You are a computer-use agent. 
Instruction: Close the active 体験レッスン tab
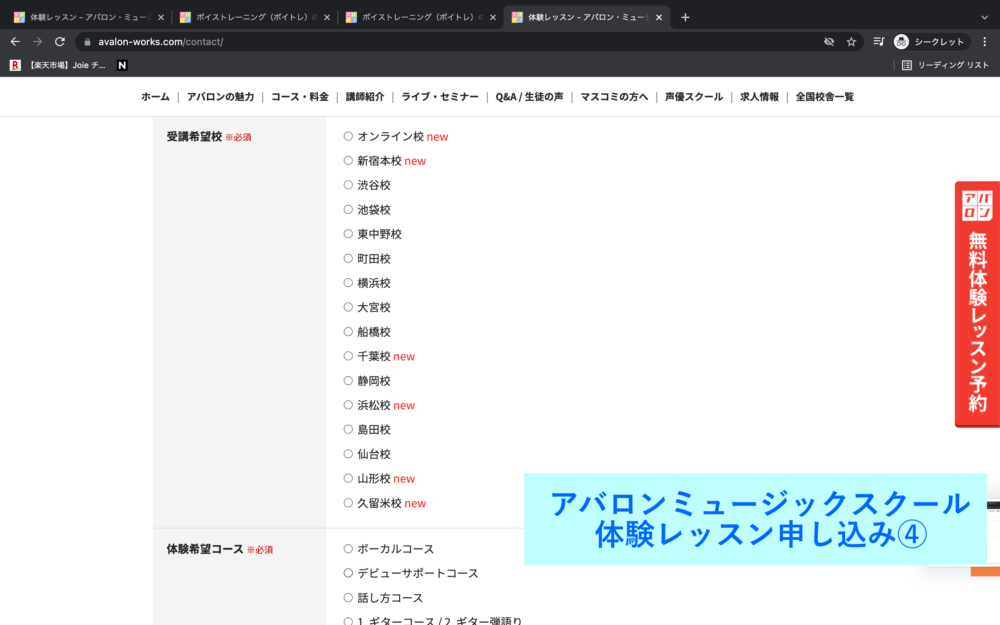[x=659, y=17]
